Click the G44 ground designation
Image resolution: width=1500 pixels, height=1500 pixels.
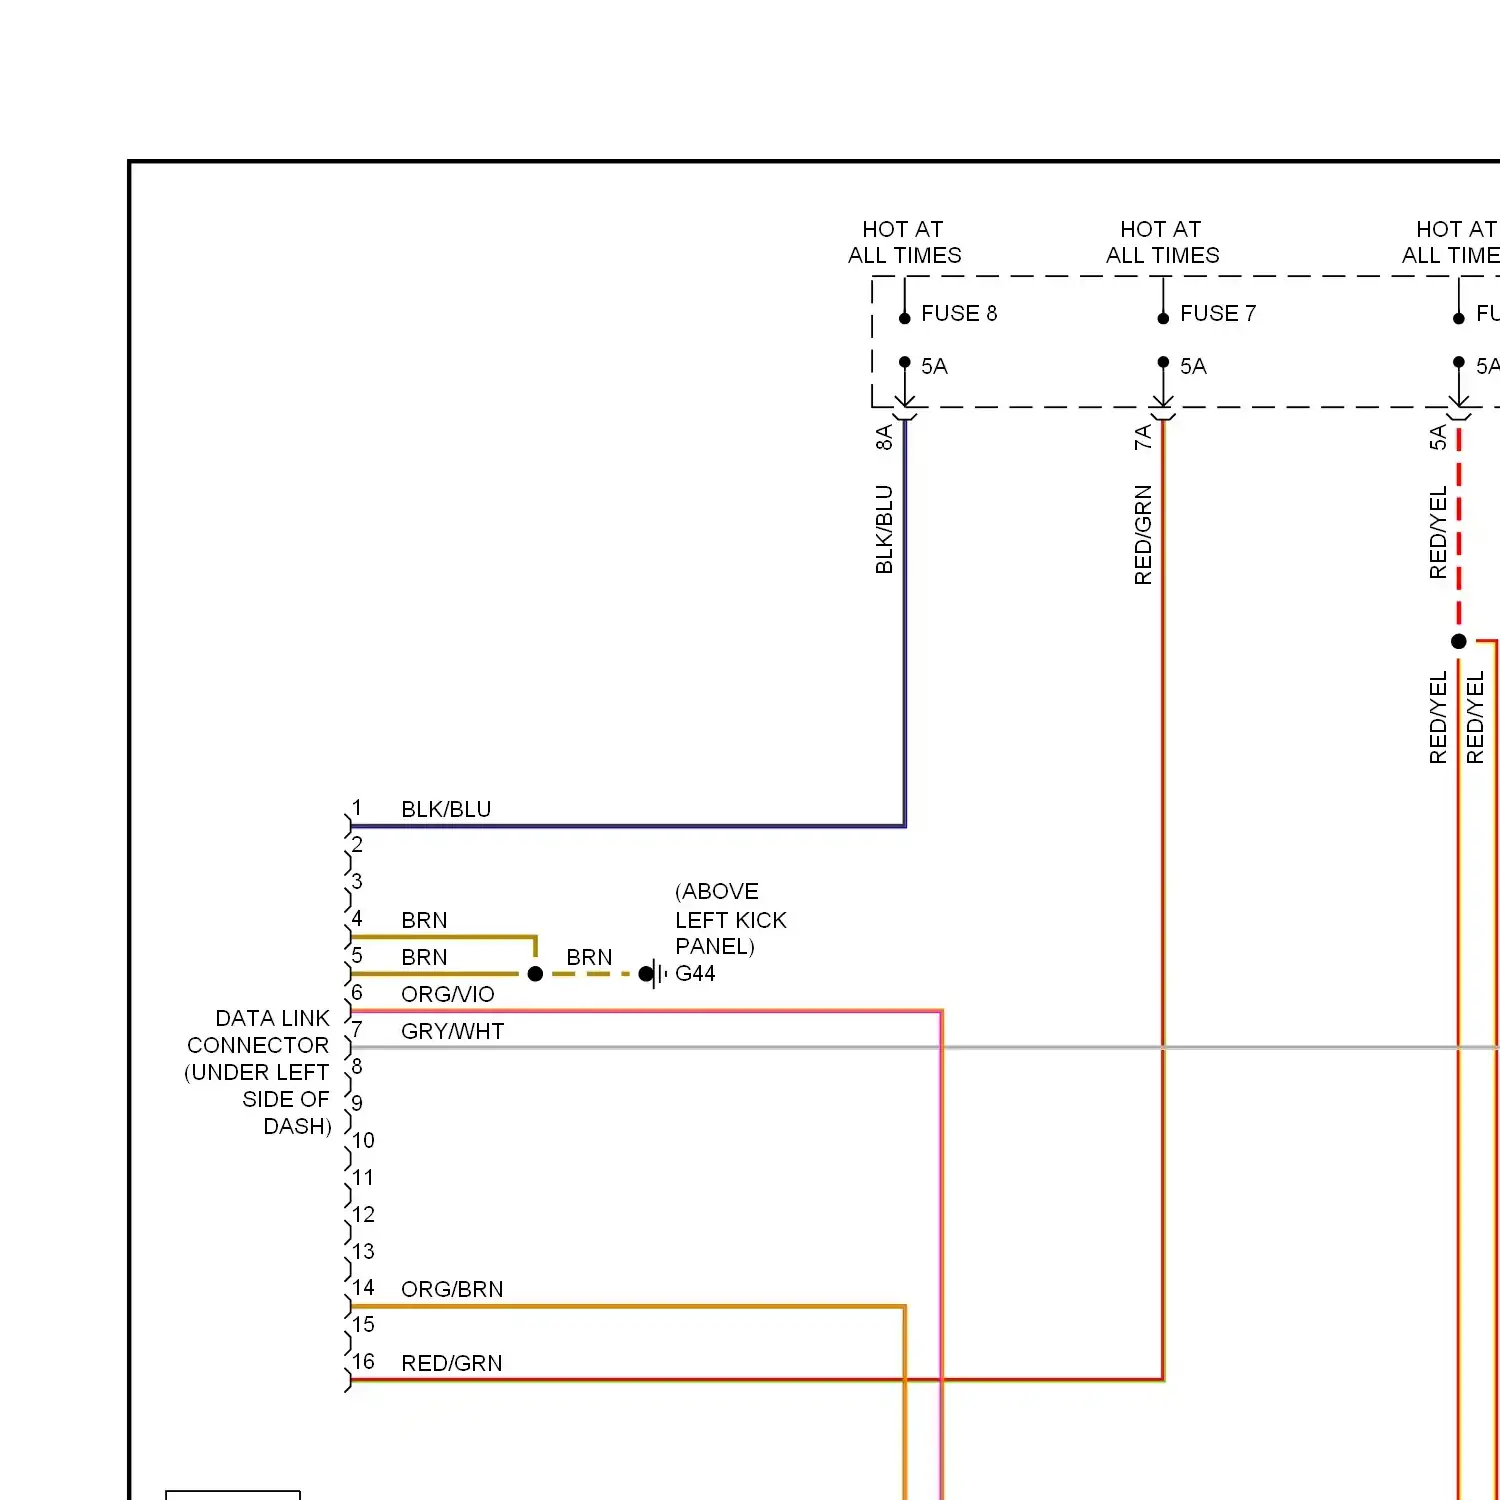point(695,973)
